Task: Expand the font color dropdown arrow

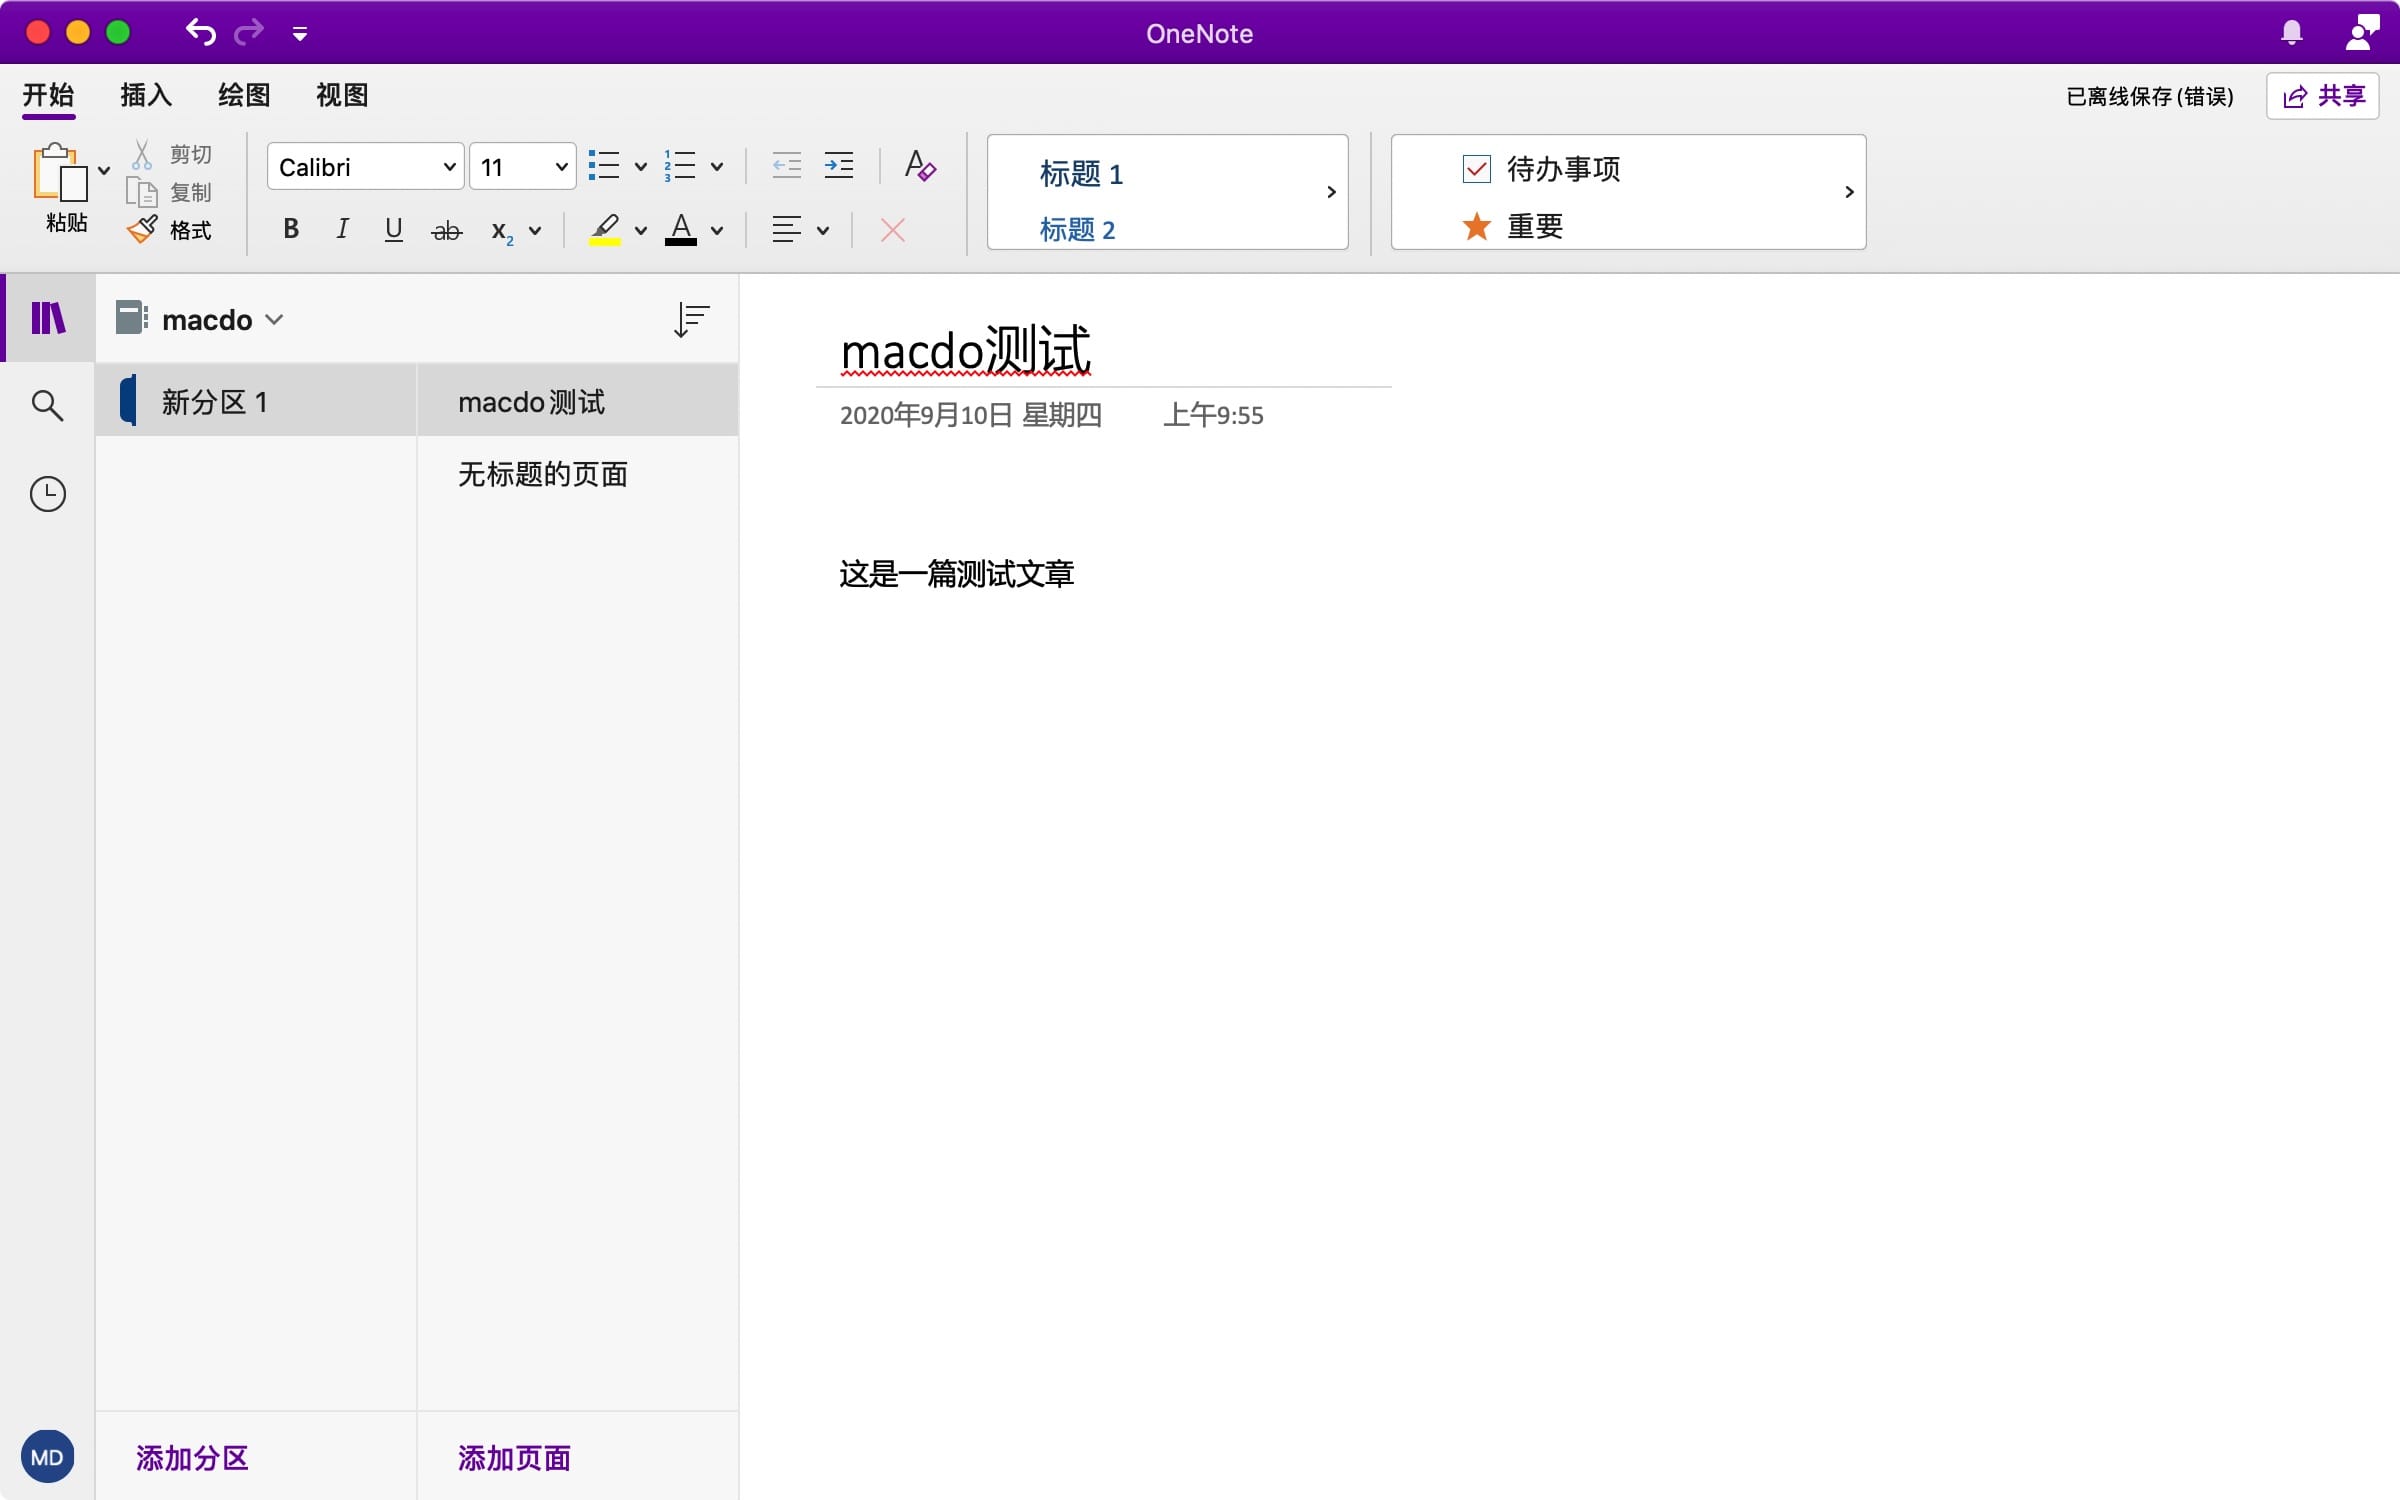Action: [x=717, y=231]
